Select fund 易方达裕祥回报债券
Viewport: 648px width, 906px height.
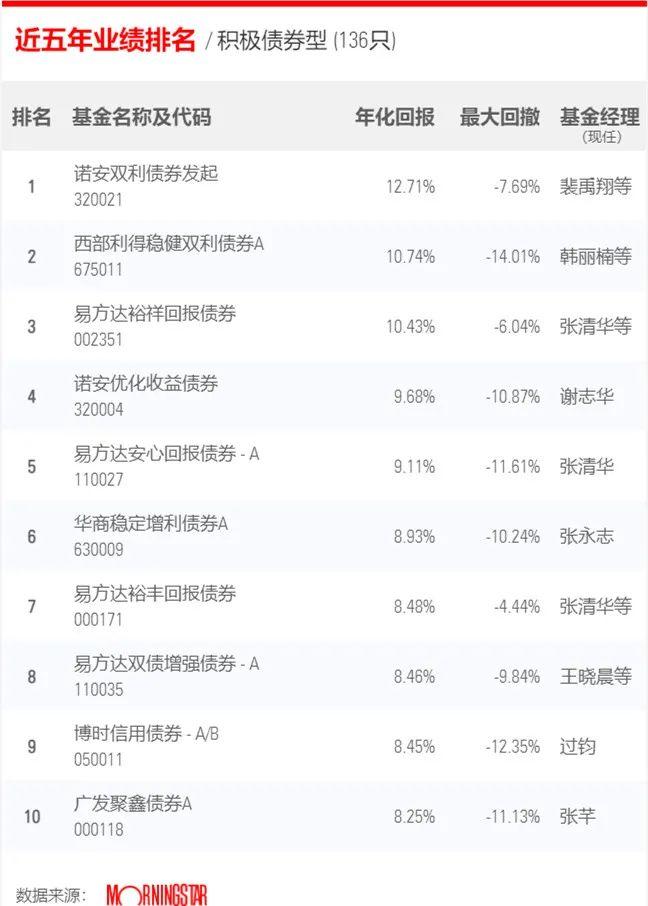(155, 313)
